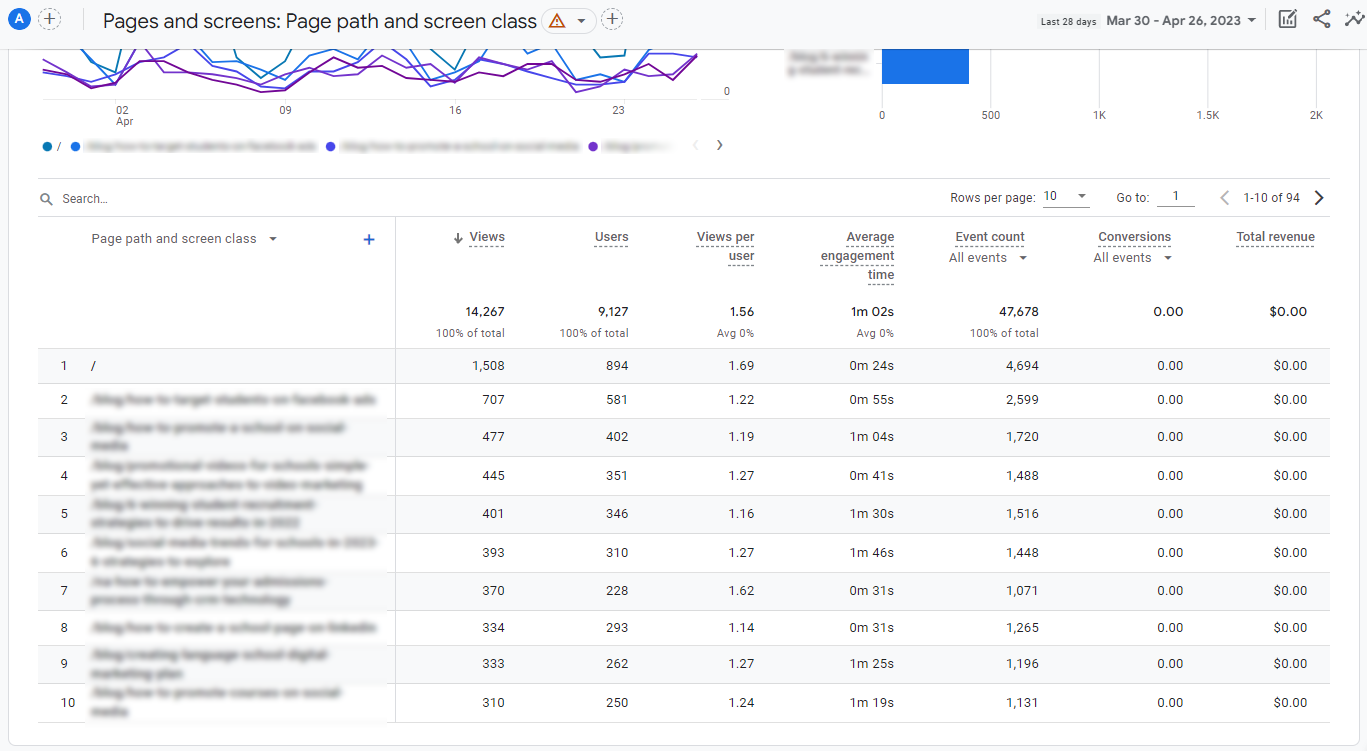Viewport: 1367px width, 751px height.
Task: Open the orange warning triangle dropdown
Action: [569, 21]
